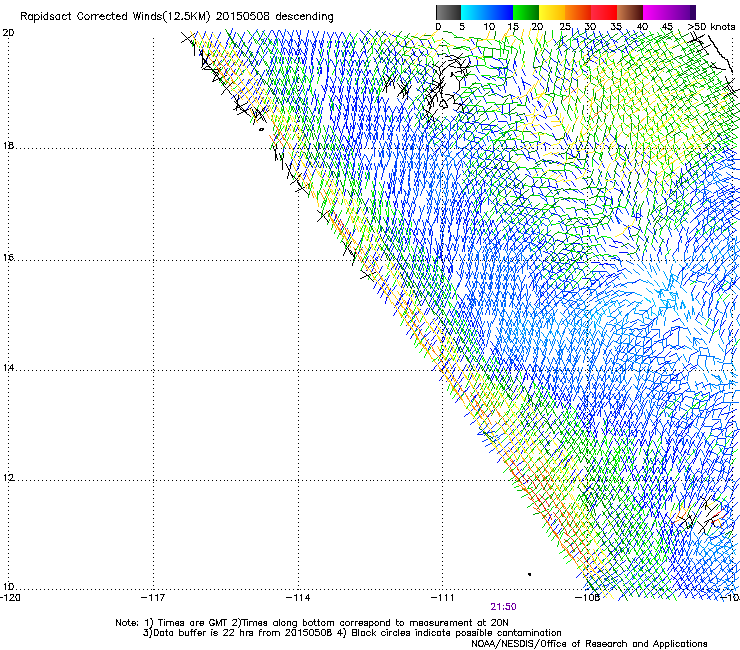The image size is (740, 650).
Task: Click the gray 0-5 knots legend swatch
Action: (x=448, y=13)
